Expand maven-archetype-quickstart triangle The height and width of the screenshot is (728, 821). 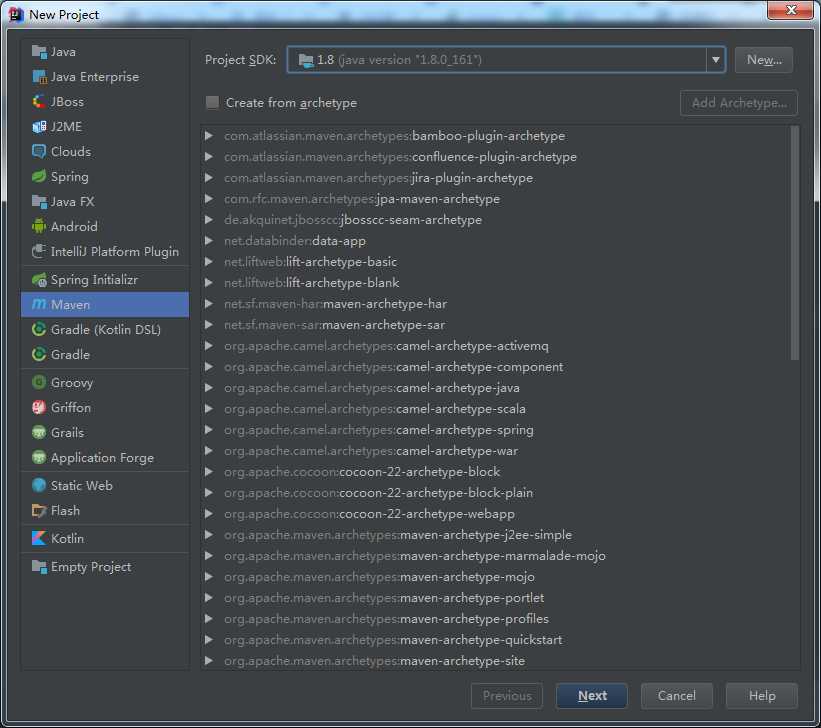tap(209, 639)
